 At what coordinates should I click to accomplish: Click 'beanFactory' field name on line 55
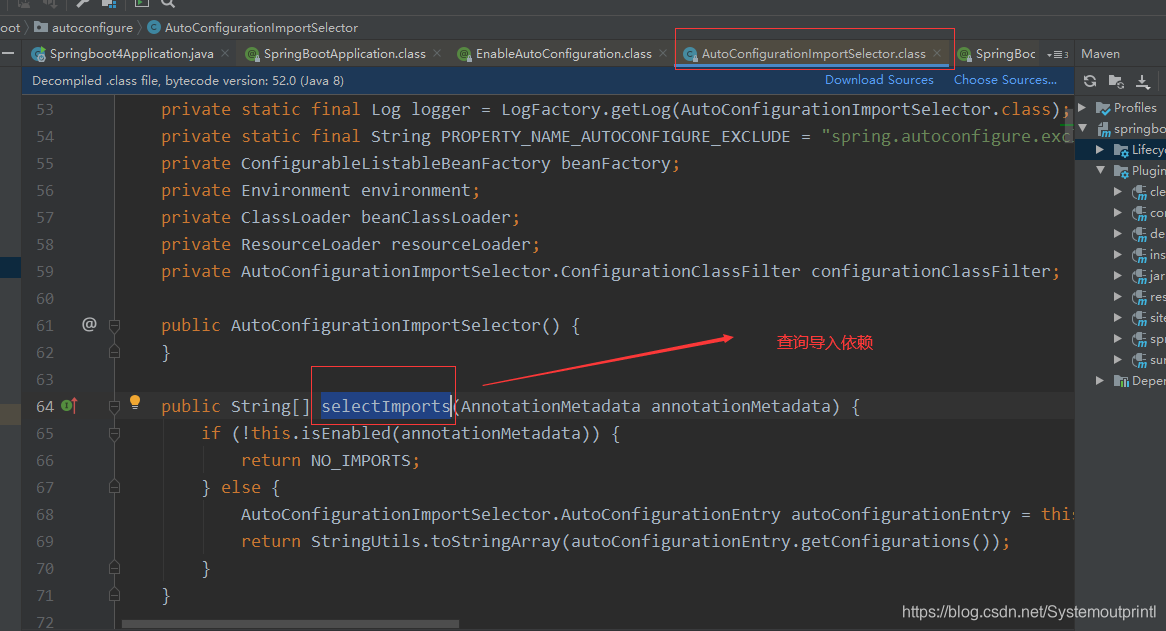[615, 164]
